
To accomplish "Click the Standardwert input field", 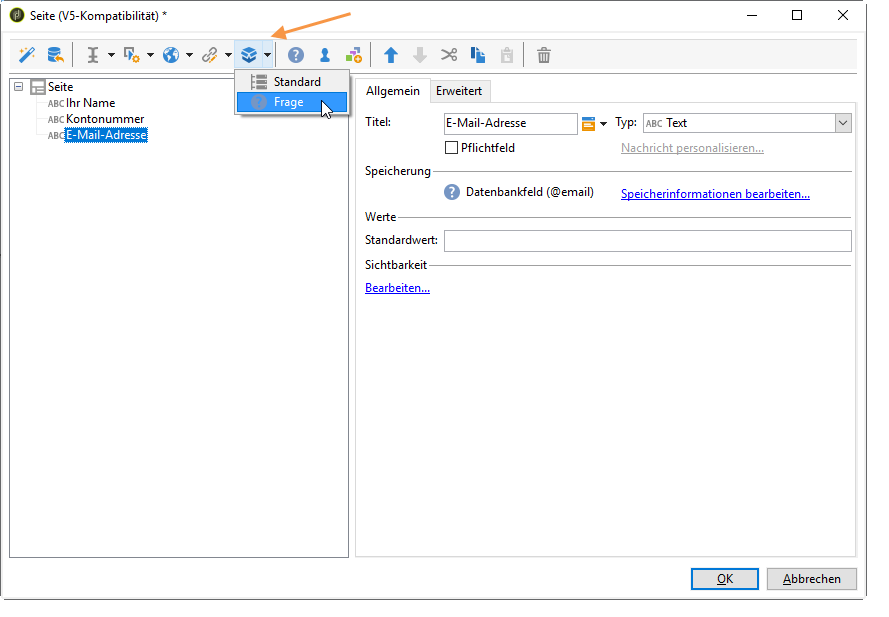I will pos(647,240).
